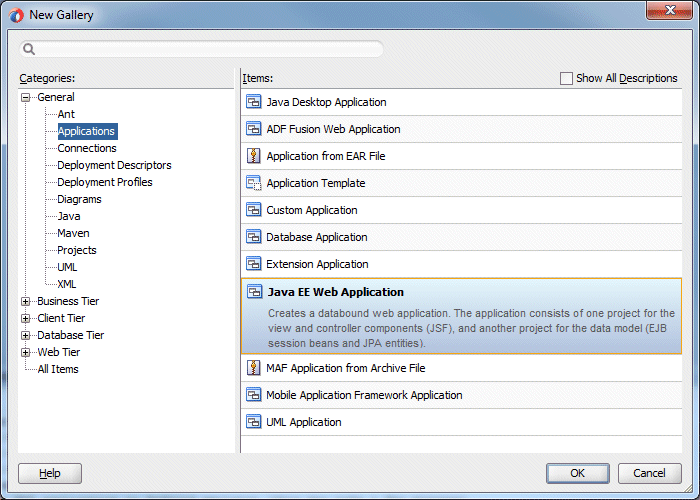Select Custom Application text
700x500 pixels.
312,210
